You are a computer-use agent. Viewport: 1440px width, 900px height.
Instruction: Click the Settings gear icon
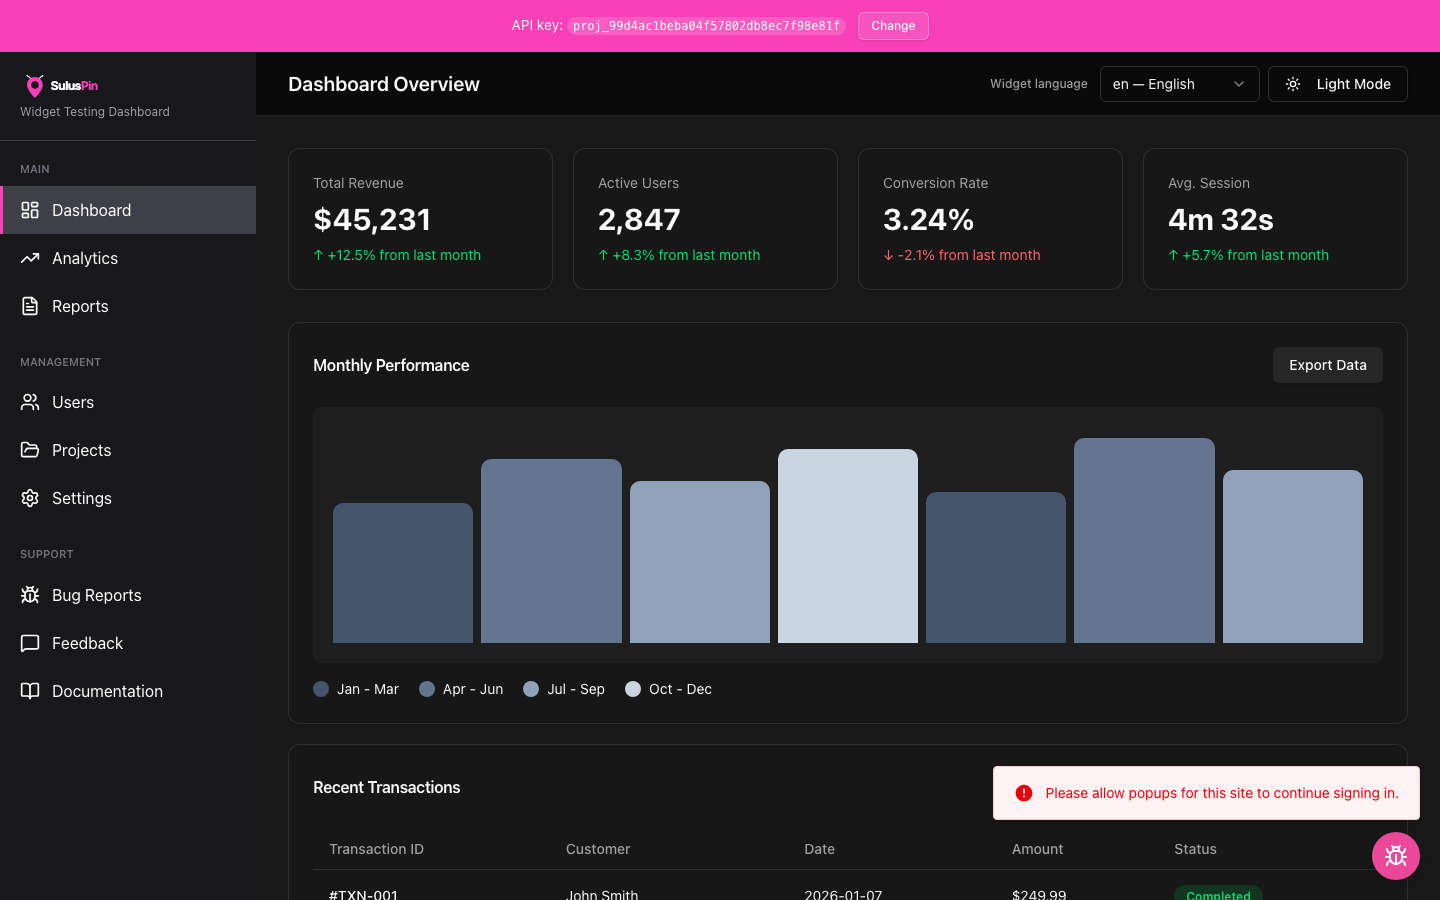click(30, 498)
